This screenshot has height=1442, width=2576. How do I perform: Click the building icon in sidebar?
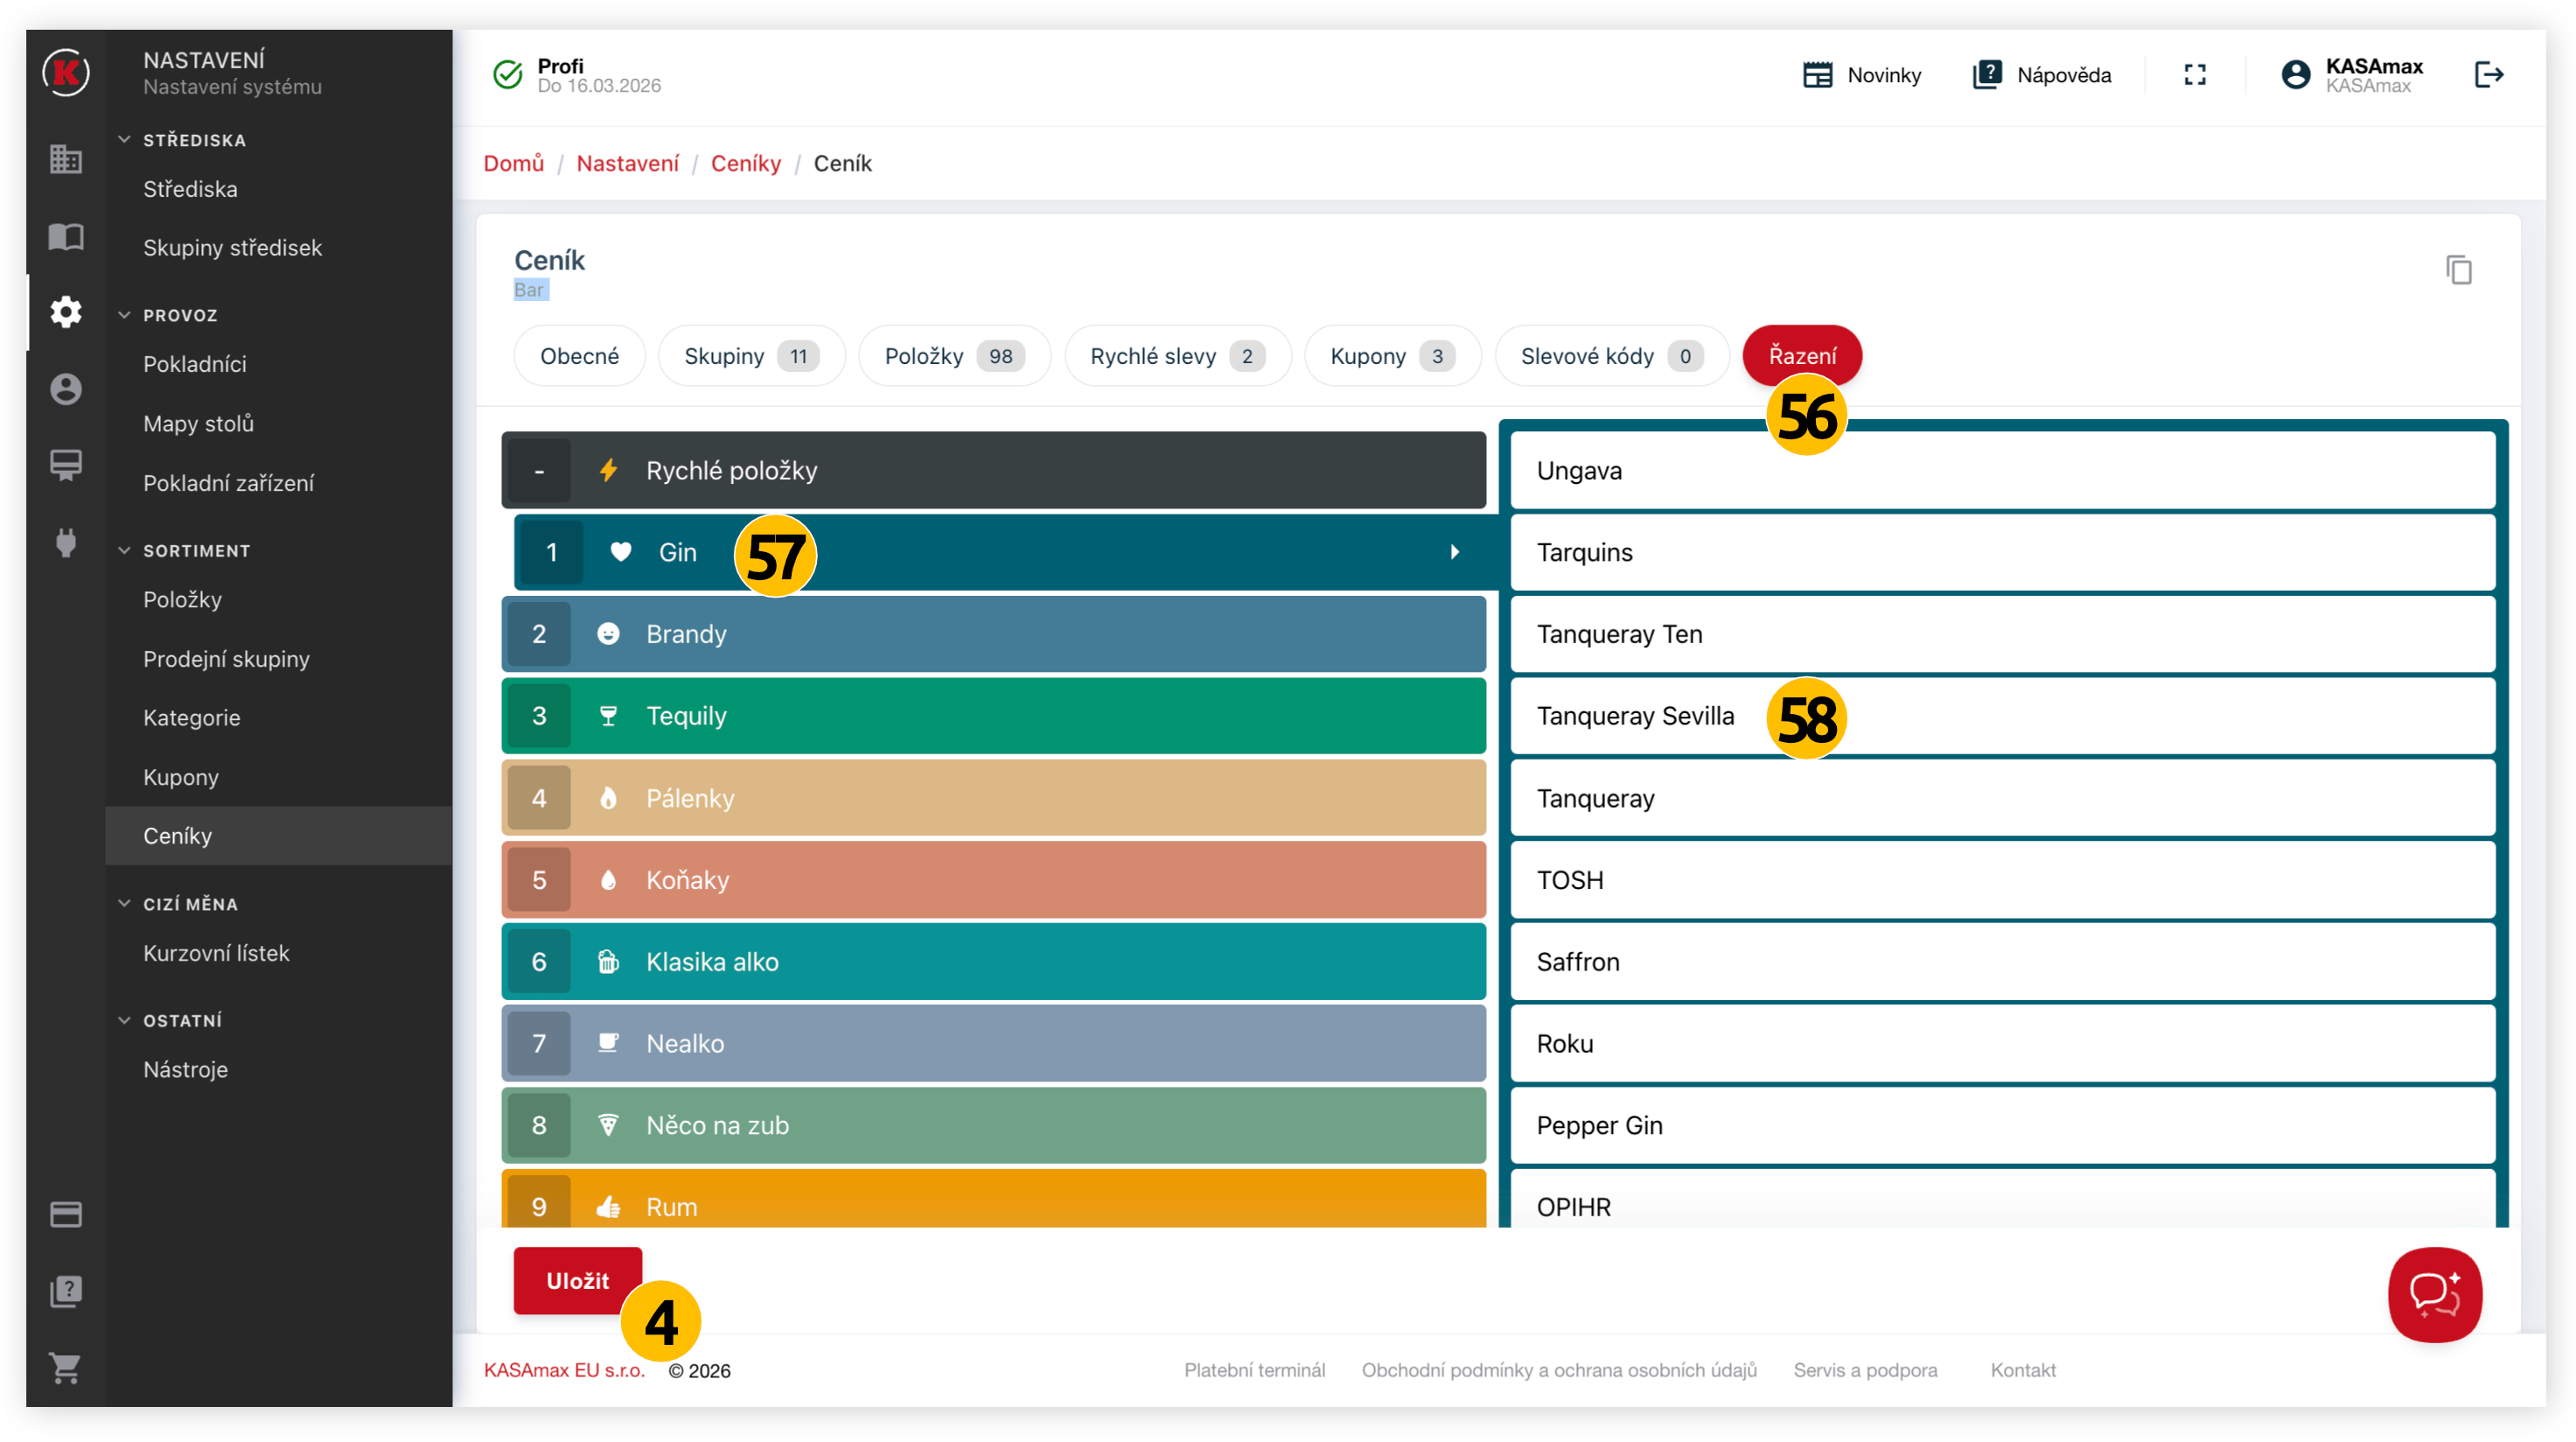coord(66,159)
